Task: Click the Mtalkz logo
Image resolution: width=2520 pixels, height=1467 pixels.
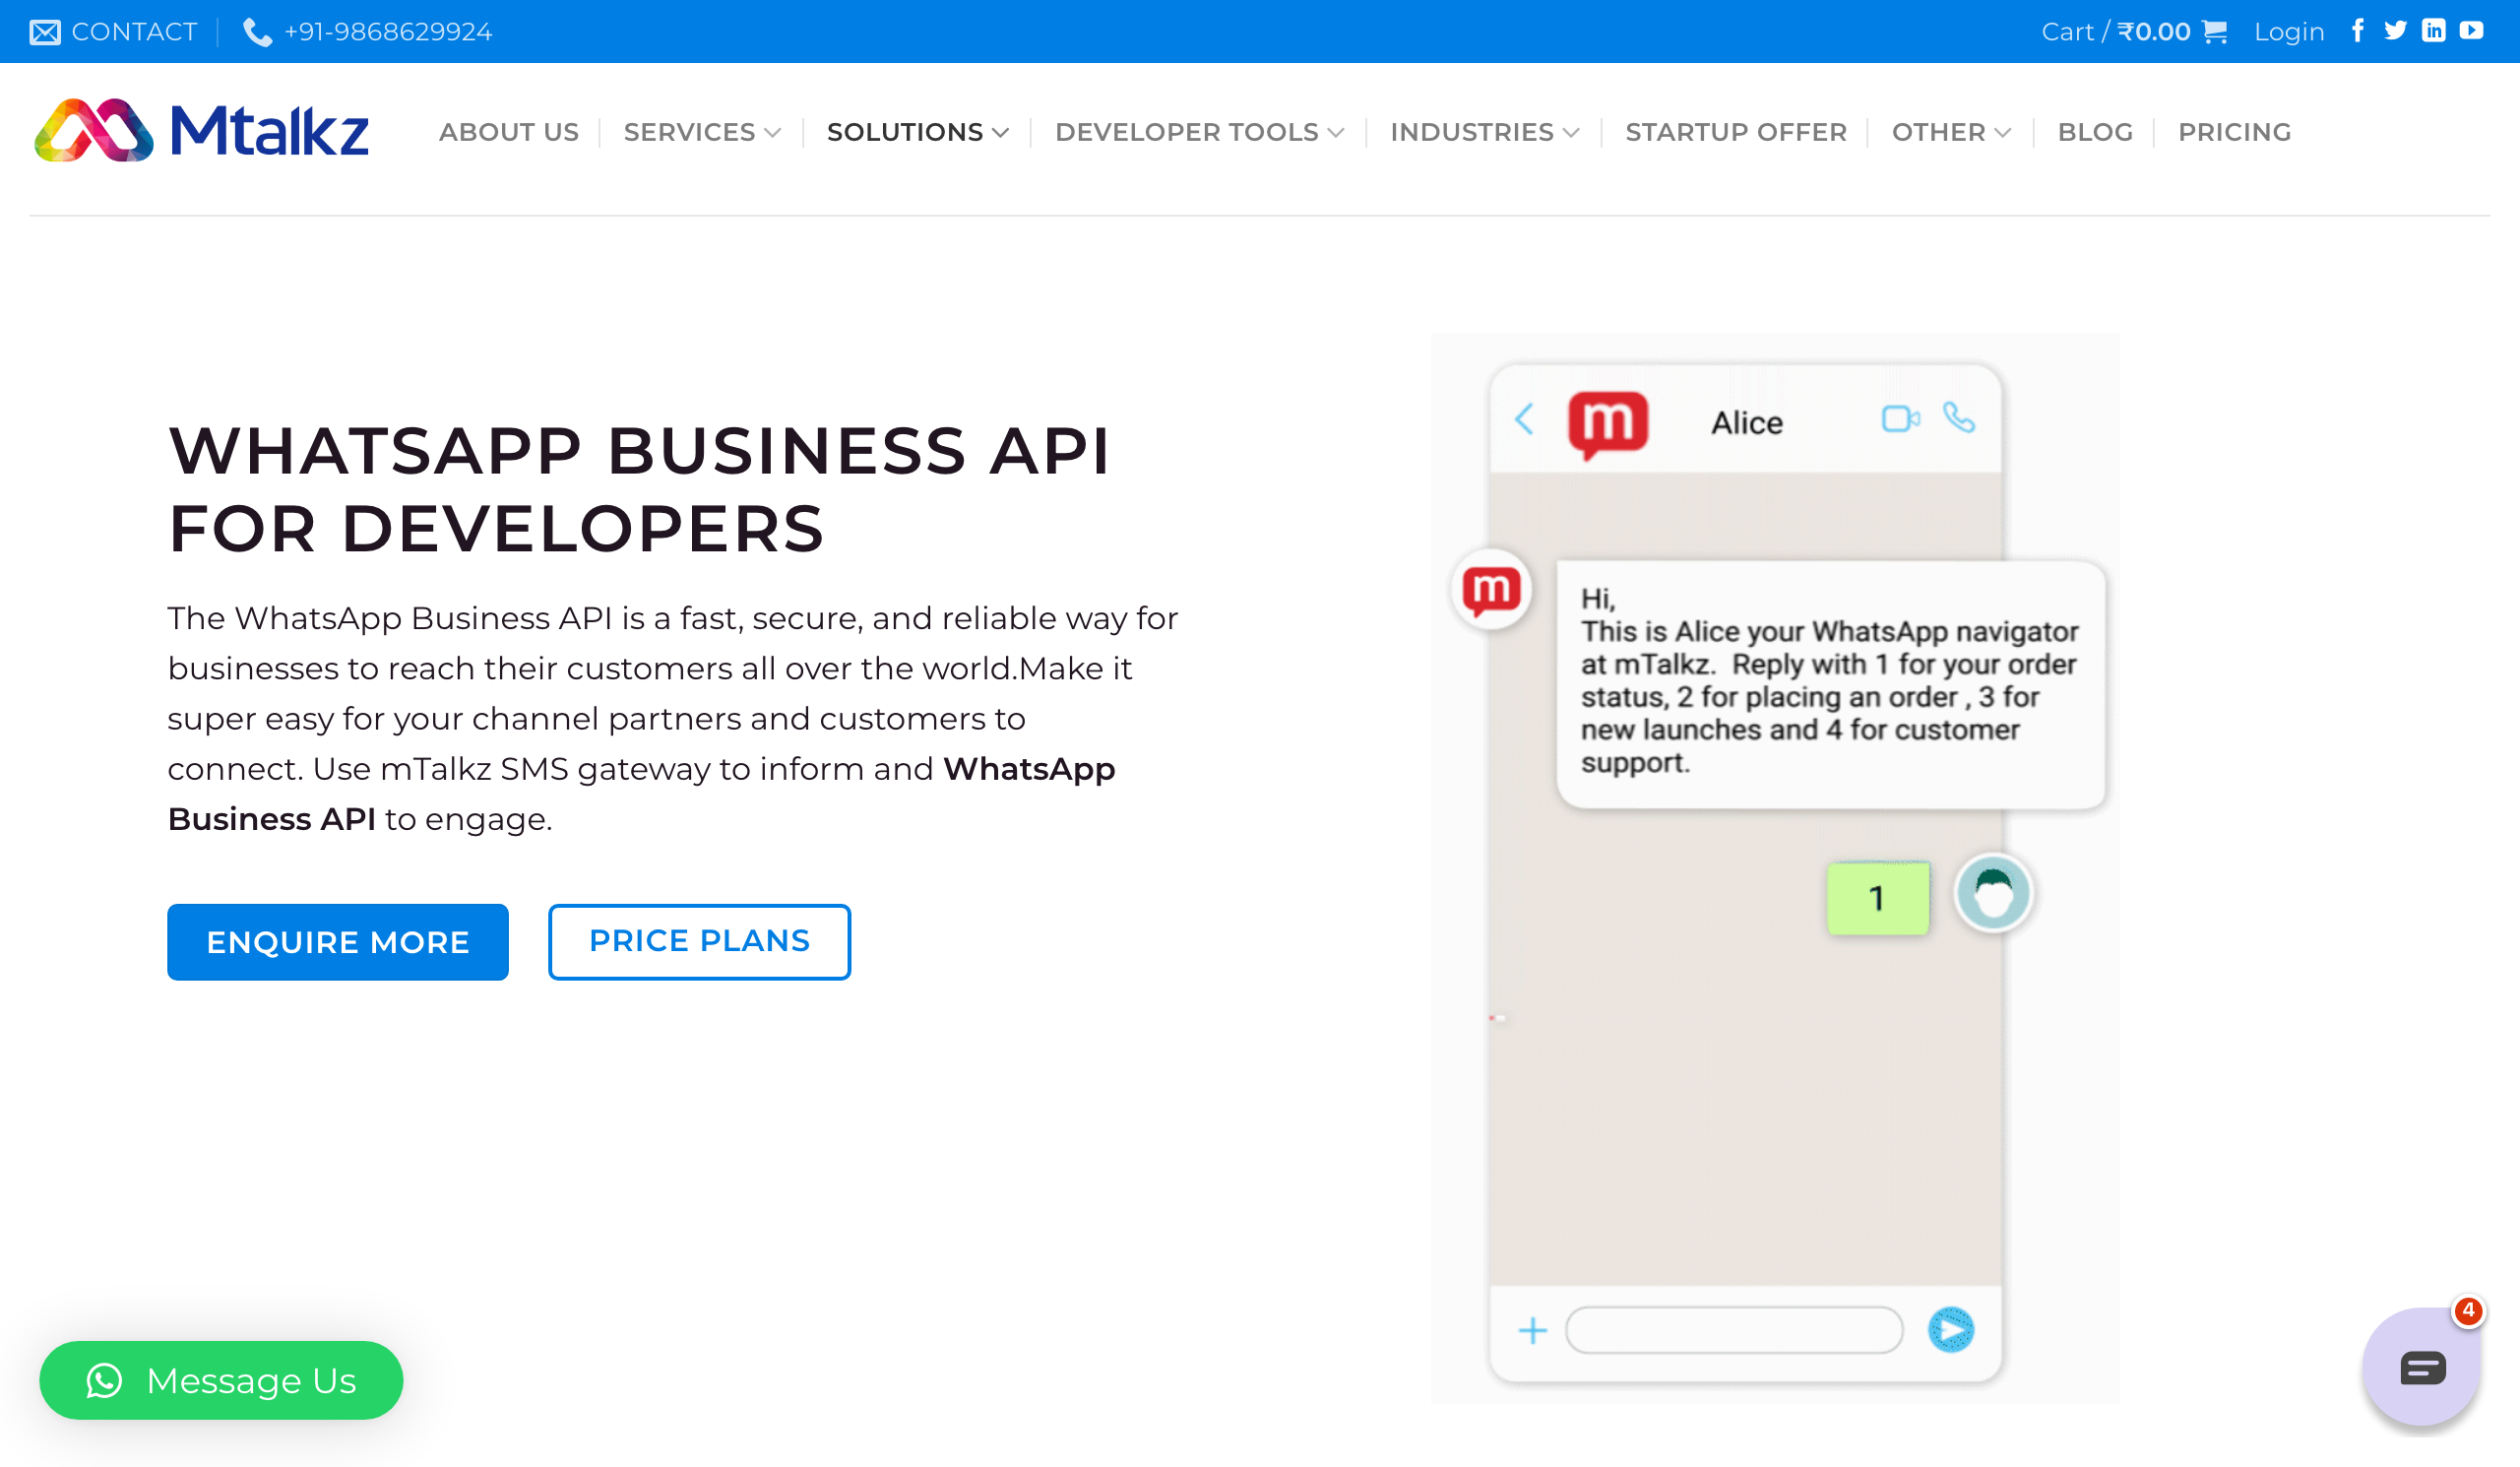Action: (x=201, y=130)
